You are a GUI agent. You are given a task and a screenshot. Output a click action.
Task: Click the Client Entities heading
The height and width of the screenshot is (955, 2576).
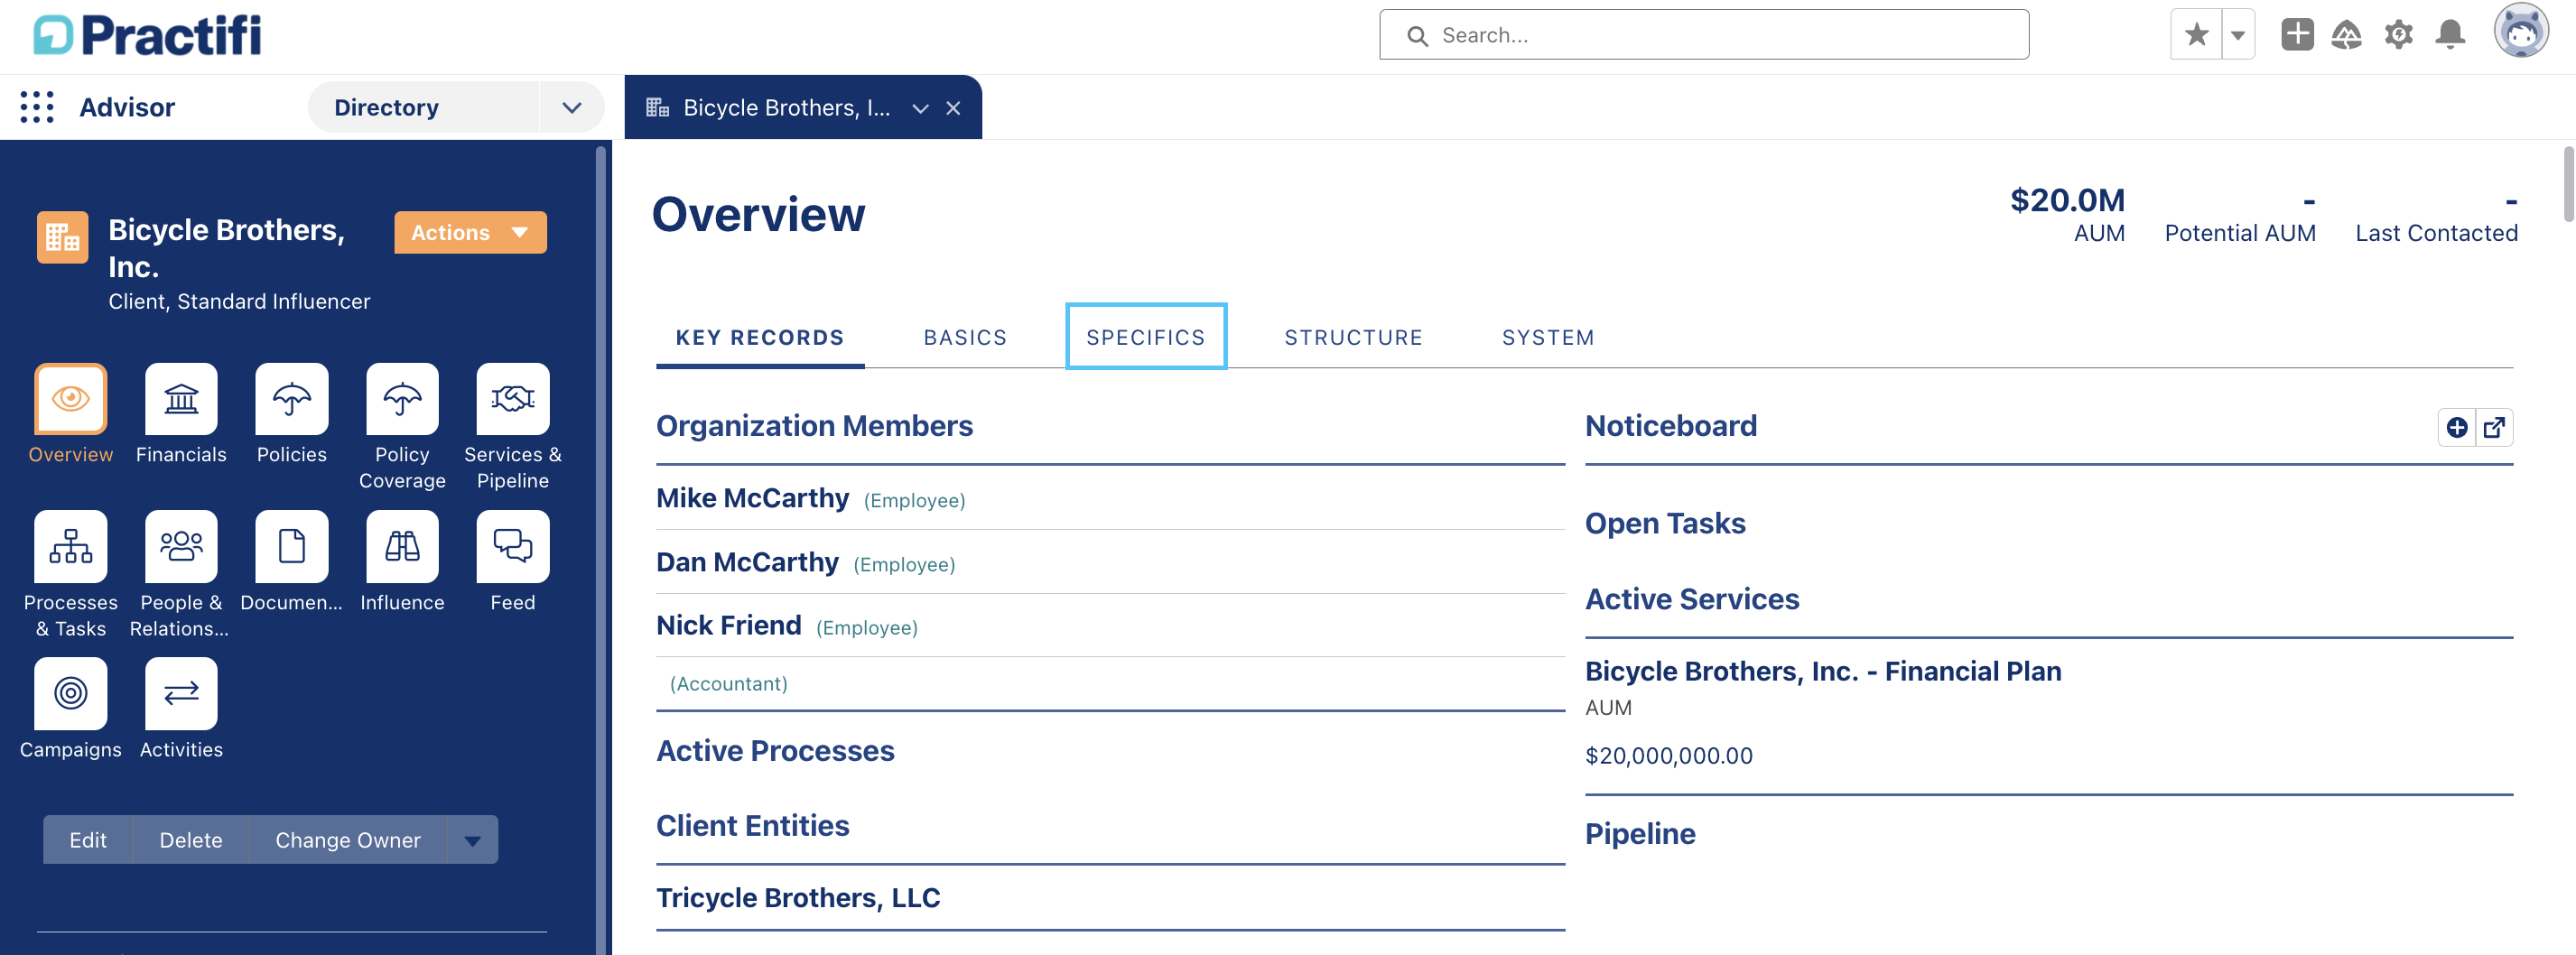click(752, 826)
